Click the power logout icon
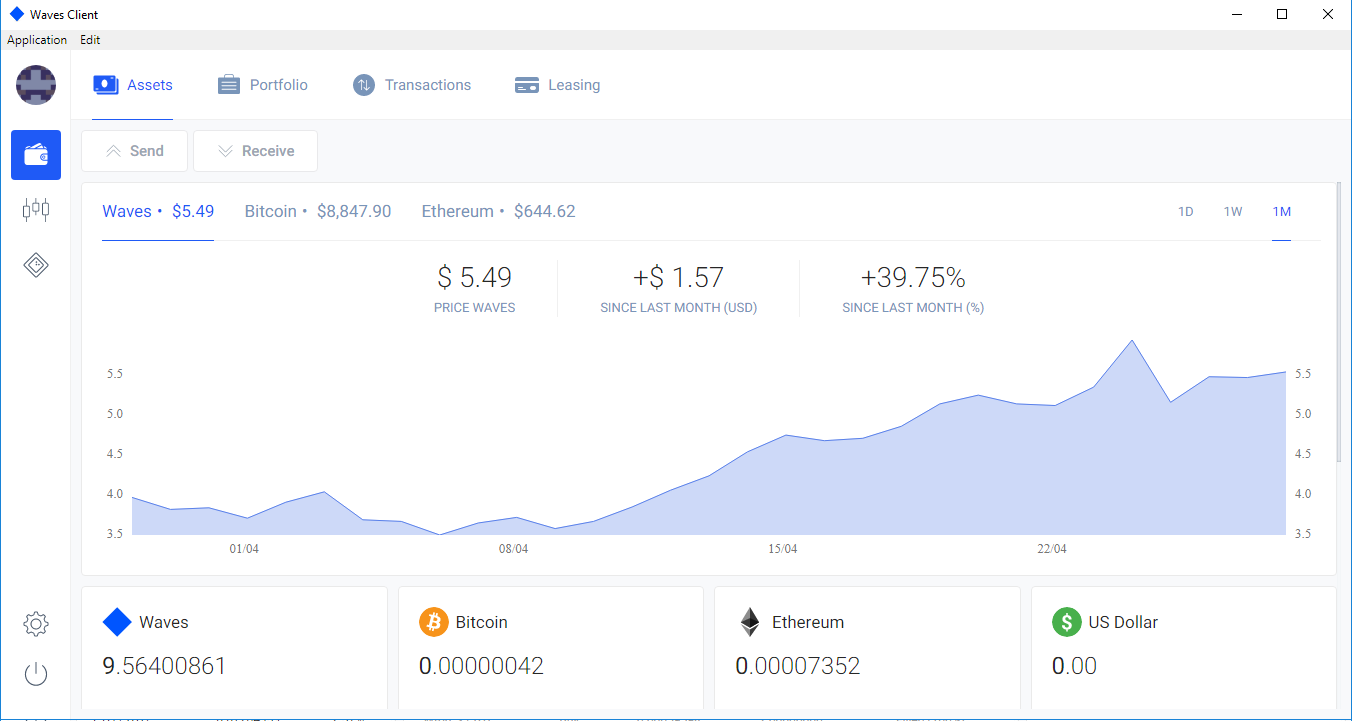 36,673
